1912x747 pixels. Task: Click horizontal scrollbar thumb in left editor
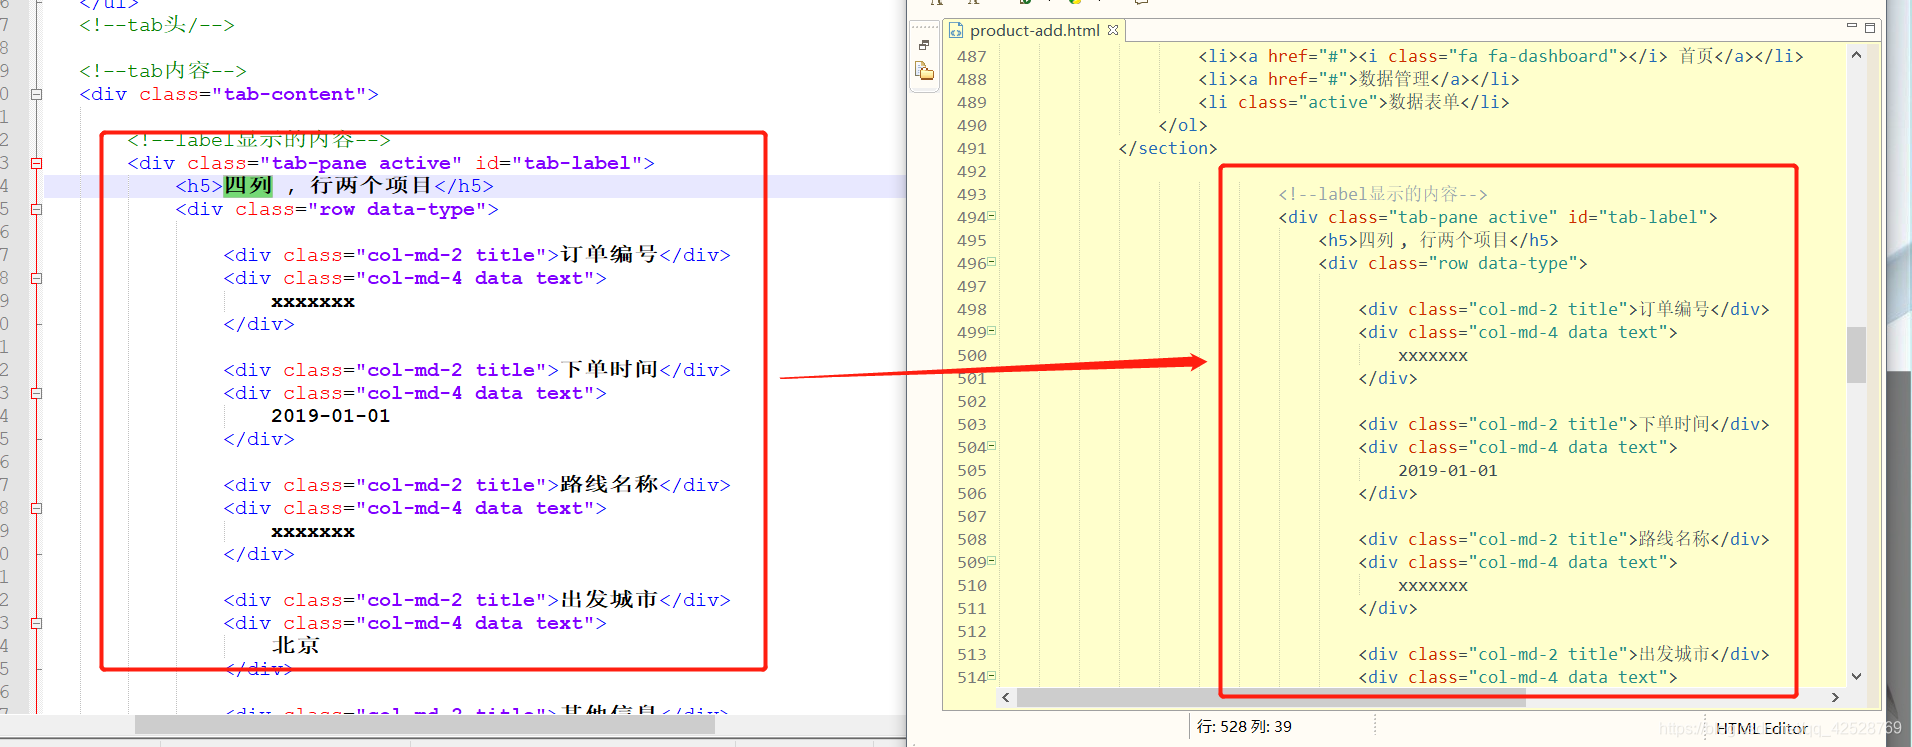425,724
